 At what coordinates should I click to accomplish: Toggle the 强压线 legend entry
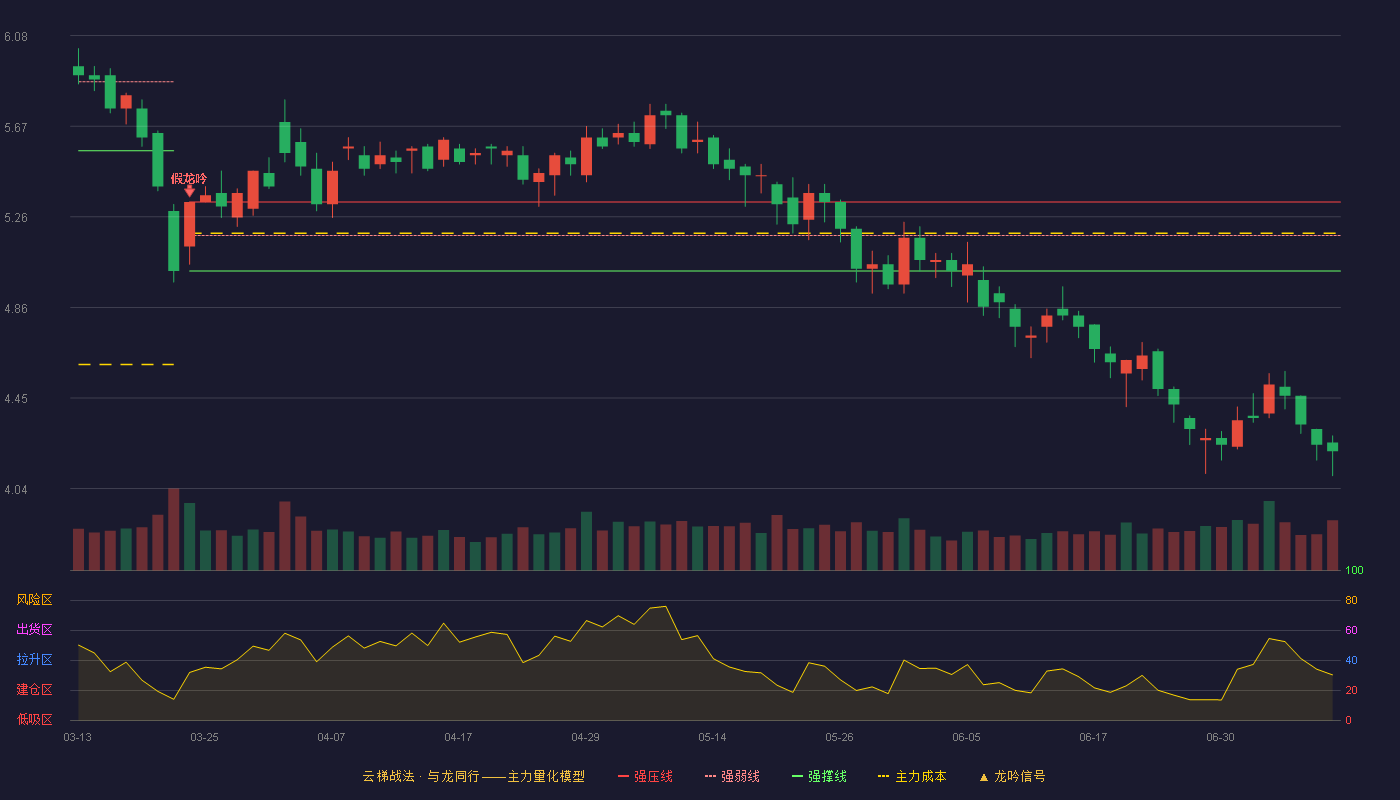pos(645,776)
